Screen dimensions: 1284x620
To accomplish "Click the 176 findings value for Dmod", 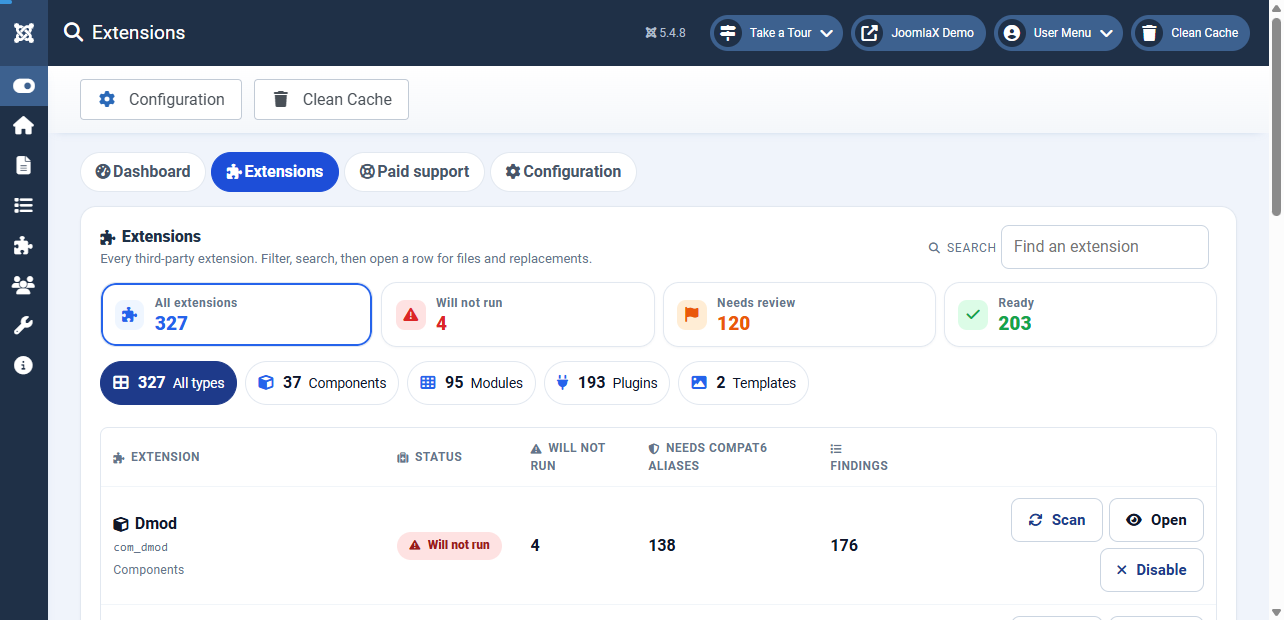I will pos(844,546).
